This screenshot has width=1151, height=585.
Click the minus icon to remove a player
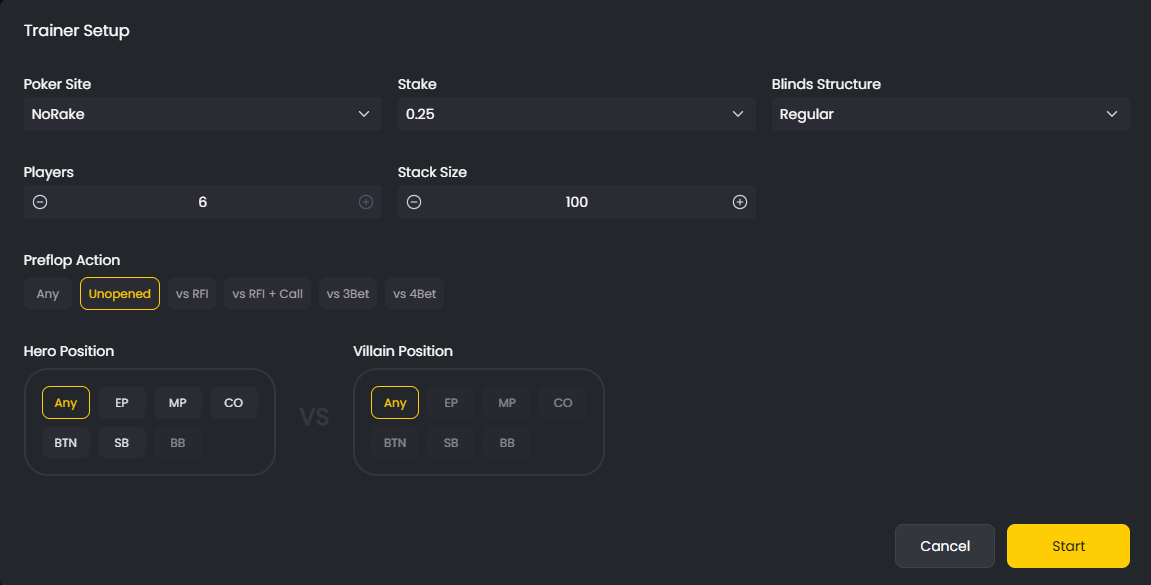(39, 201)
